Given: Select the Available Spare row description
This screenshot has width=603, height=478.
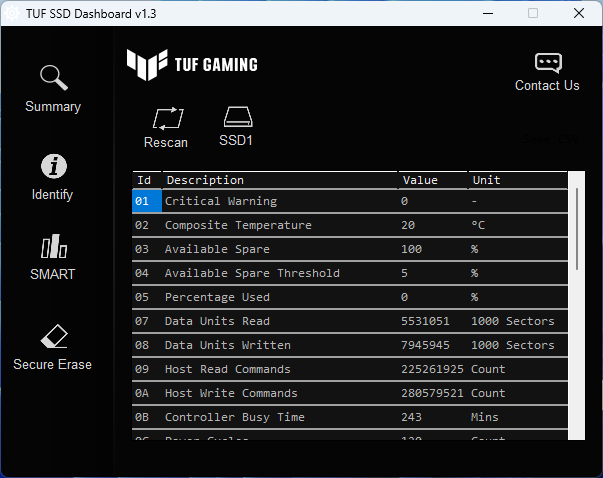Looking at the screenshot, I should pyautogui.click(x=217, y=249).
